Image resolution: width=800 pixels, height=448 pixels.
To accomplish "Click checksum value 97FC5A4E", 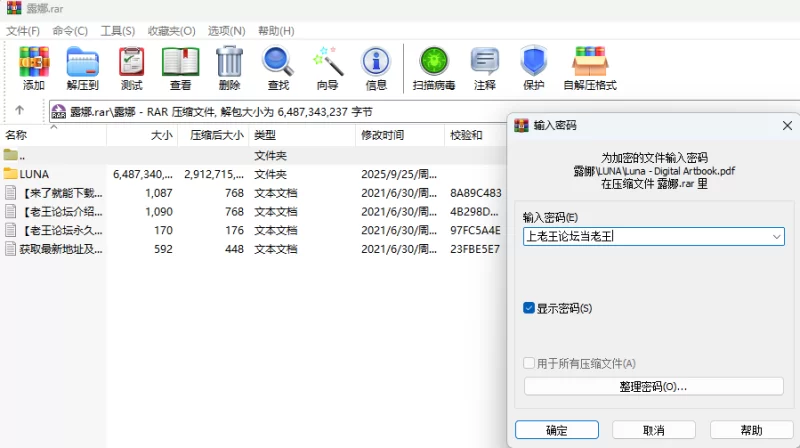I will click(475, 230).
